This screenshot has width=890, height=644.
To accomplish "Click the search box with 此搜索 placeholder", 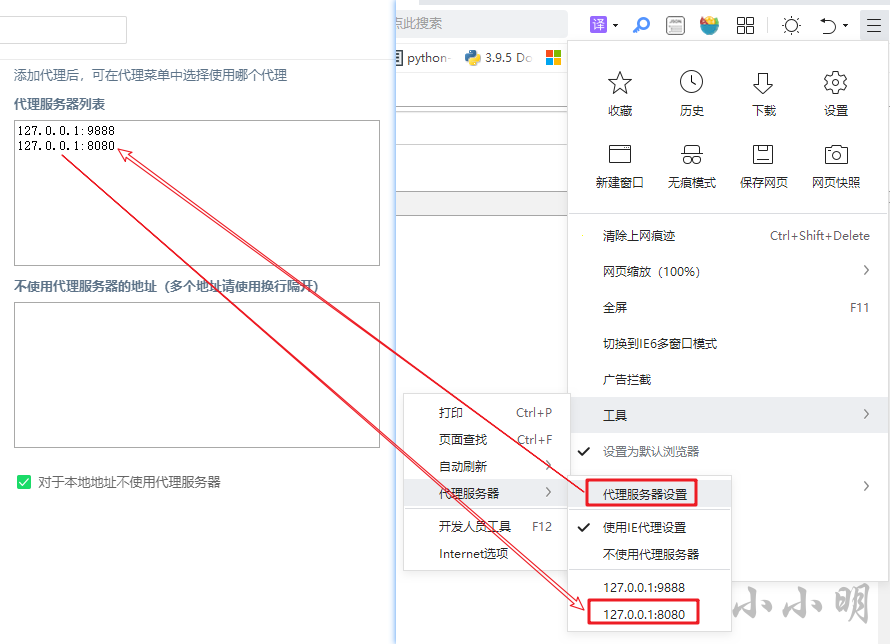I will (x=481, y=24).
